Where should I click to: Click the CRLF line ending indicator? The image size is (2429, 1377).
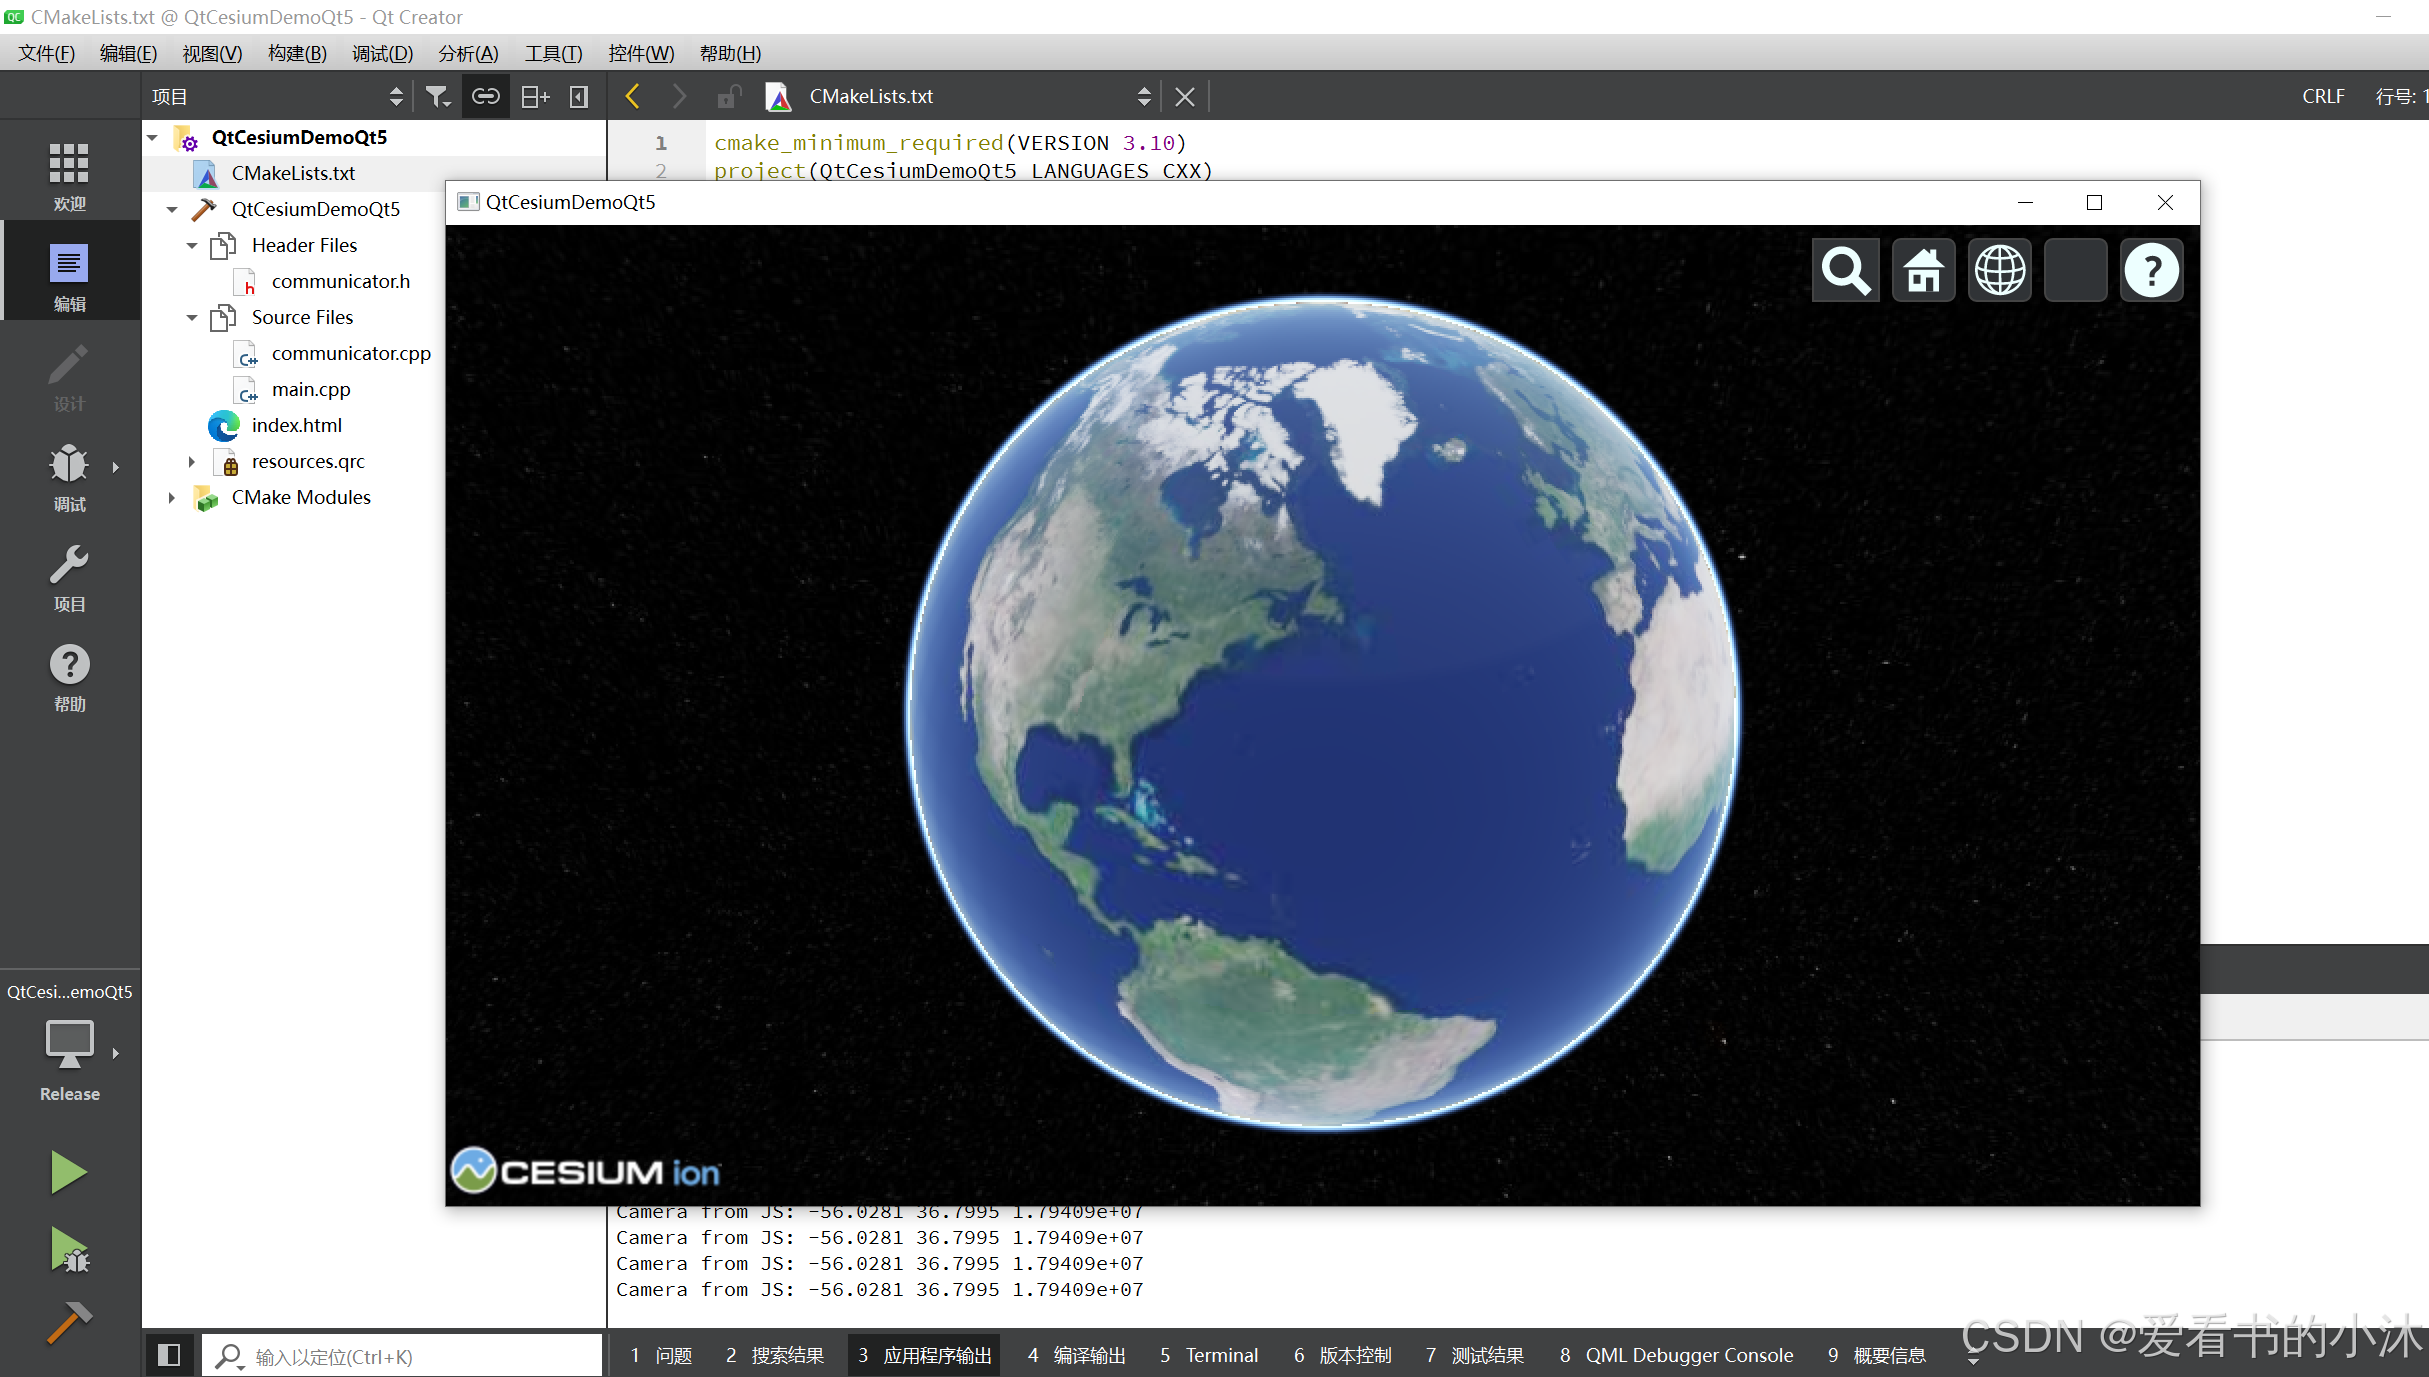2323,96
